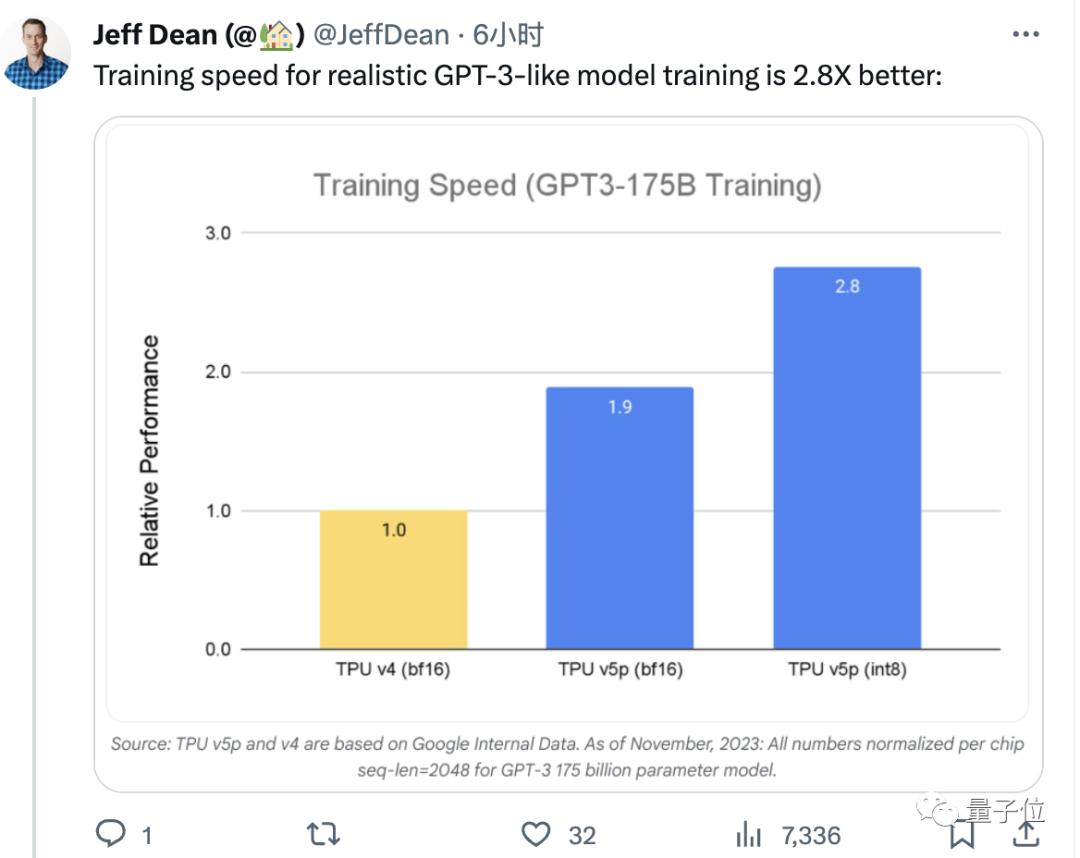
Task: Open view analytics bar chart icon
Action: pos(748,834)
